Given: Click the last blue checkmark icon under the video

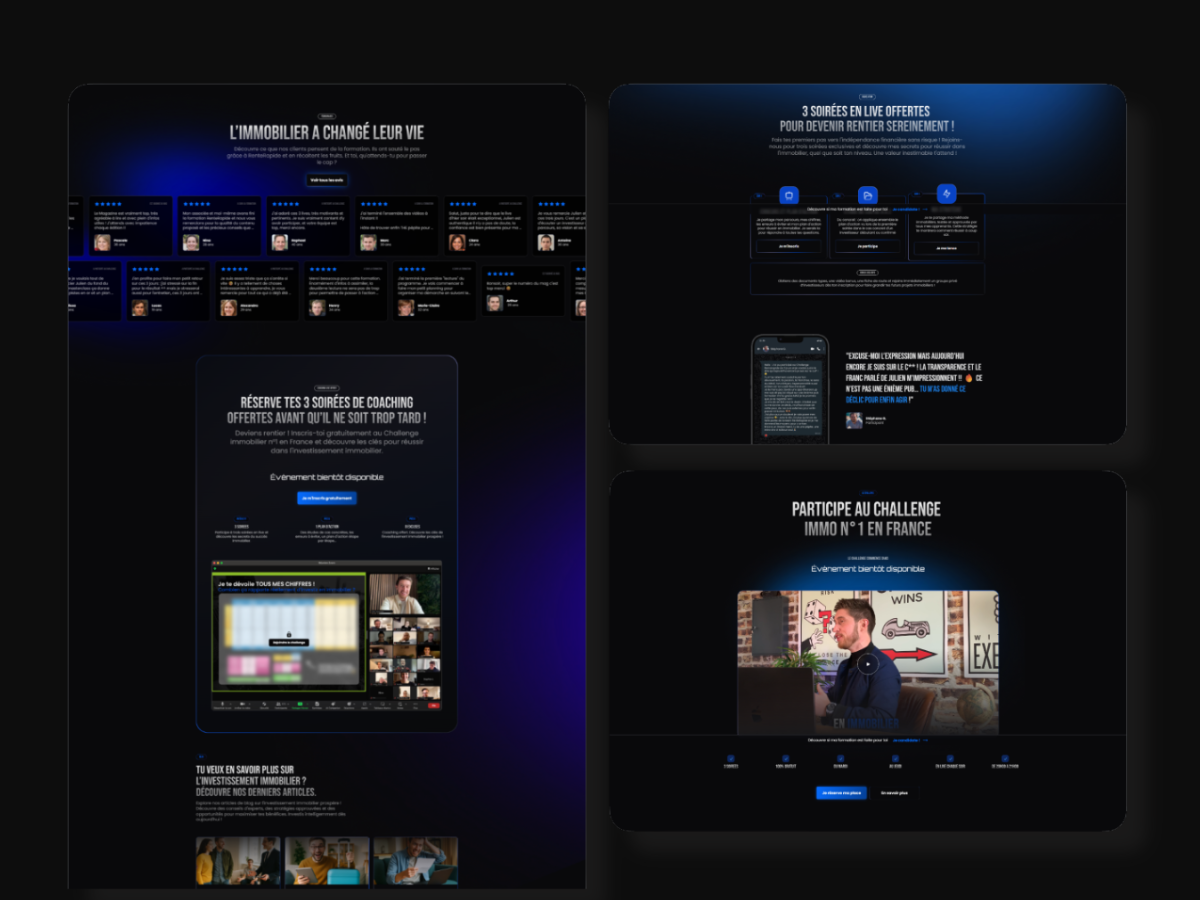Looking at the screenshot, I should tap(1005, 759).
